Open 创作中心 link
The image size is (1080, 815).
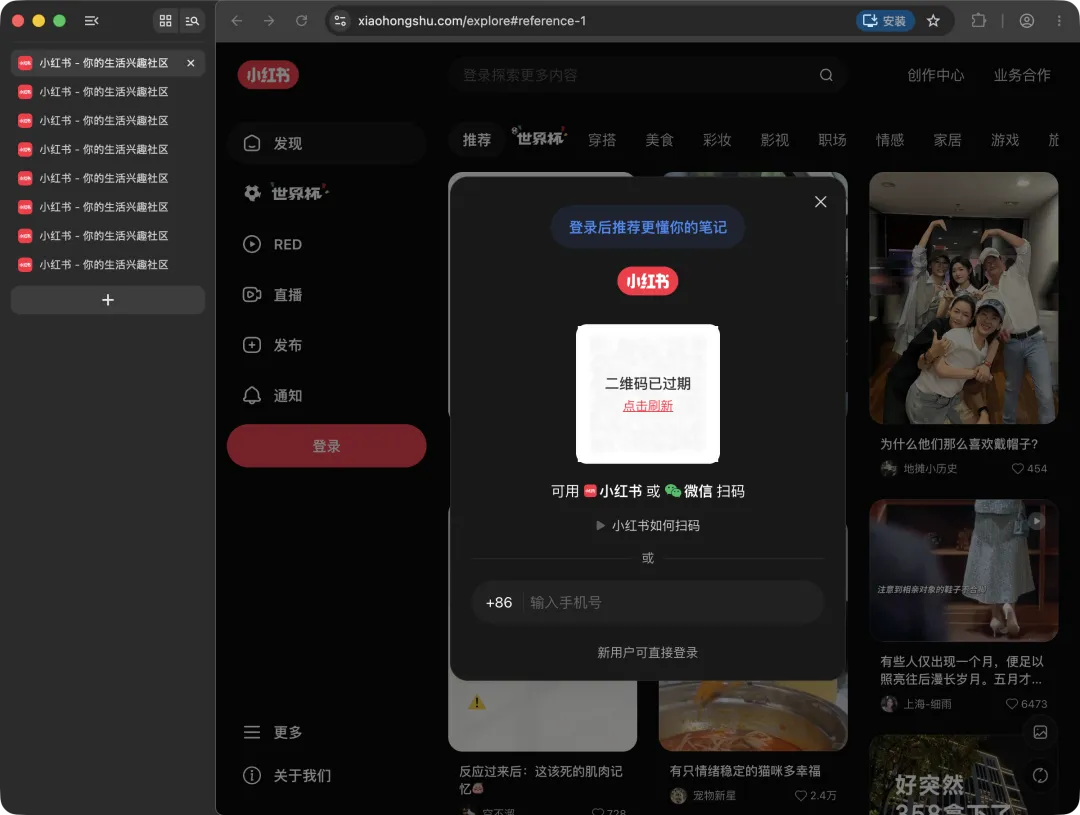(x=935, y=75)
